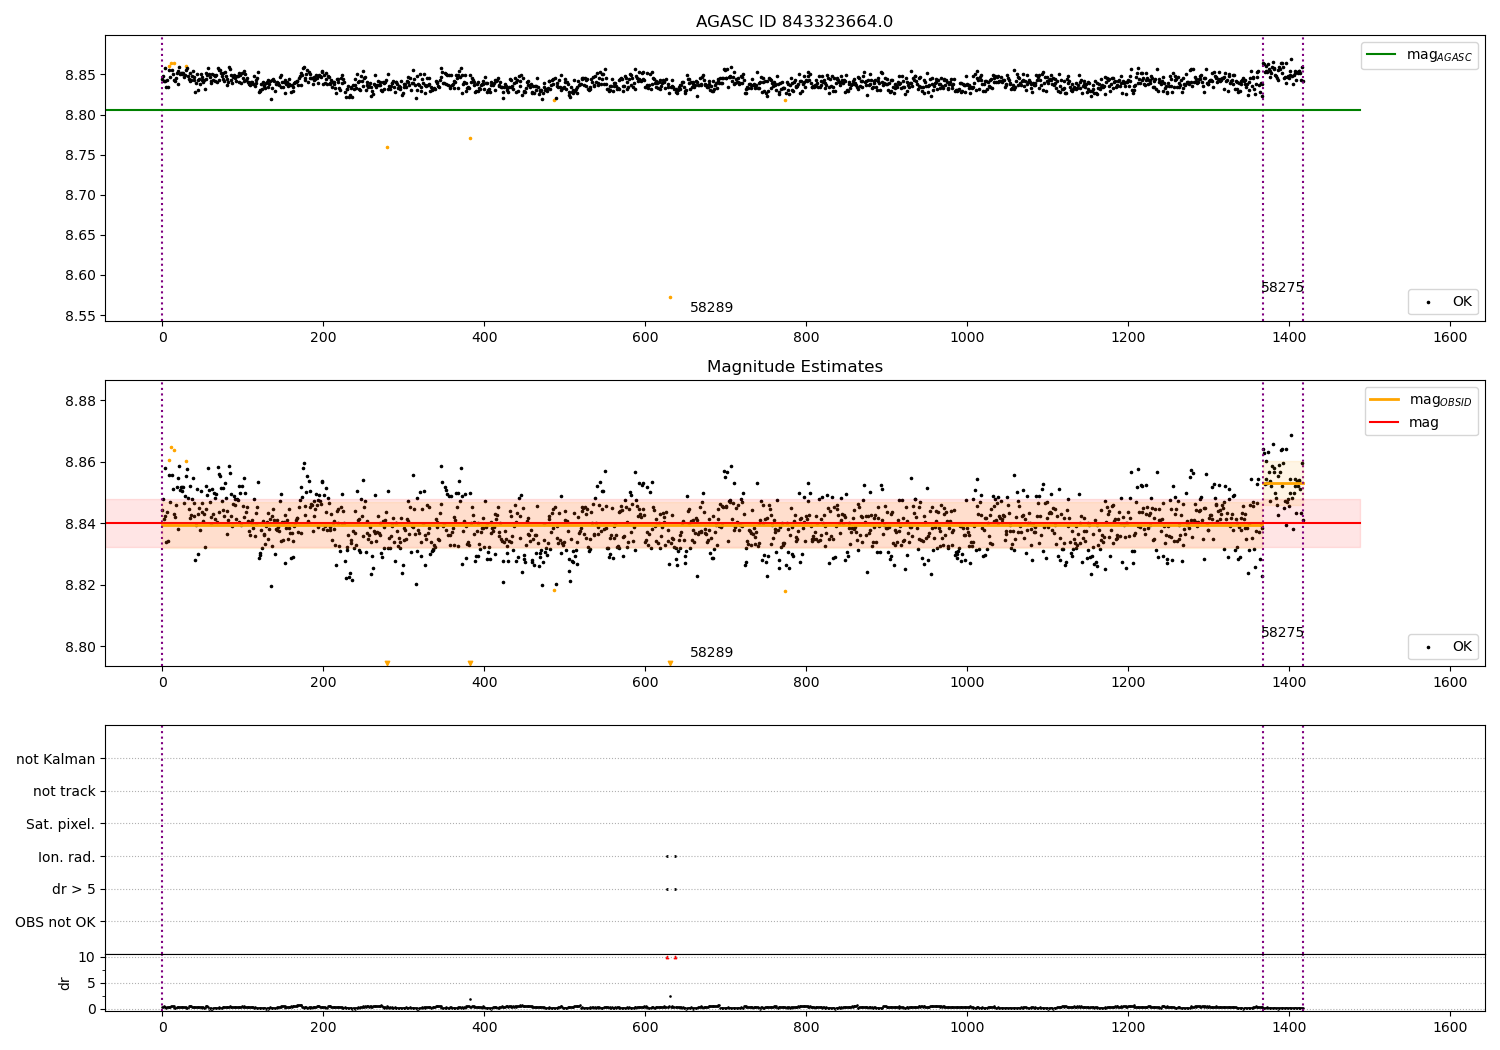1500x1050 pixels.
Task: Click the '58289' annotation in the top plot
Action: pos(711,308)
